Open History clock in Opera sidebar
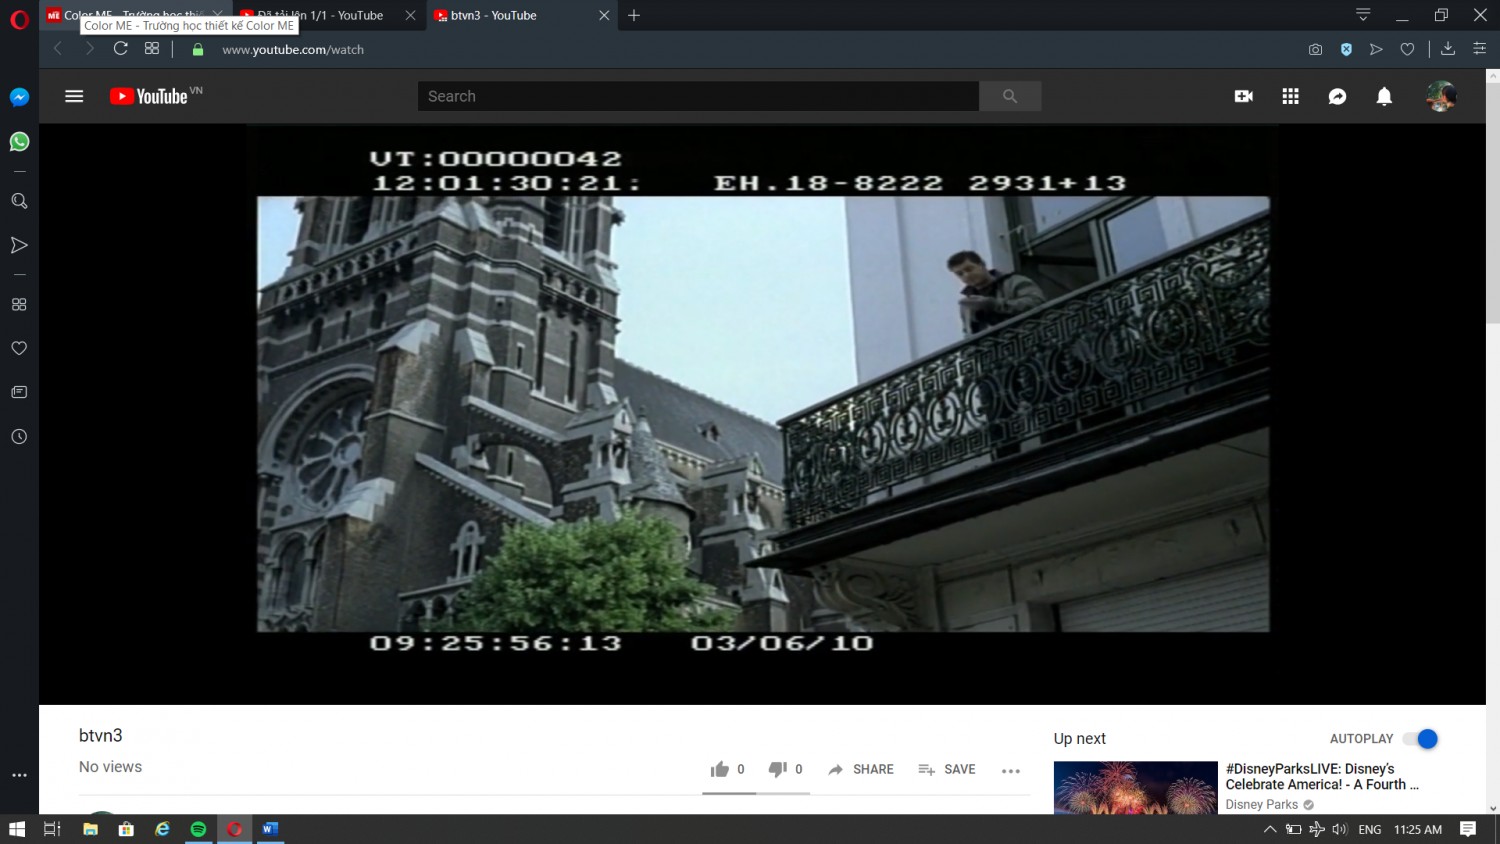This screenshot has width=1500, height=844. coord(19,436)
